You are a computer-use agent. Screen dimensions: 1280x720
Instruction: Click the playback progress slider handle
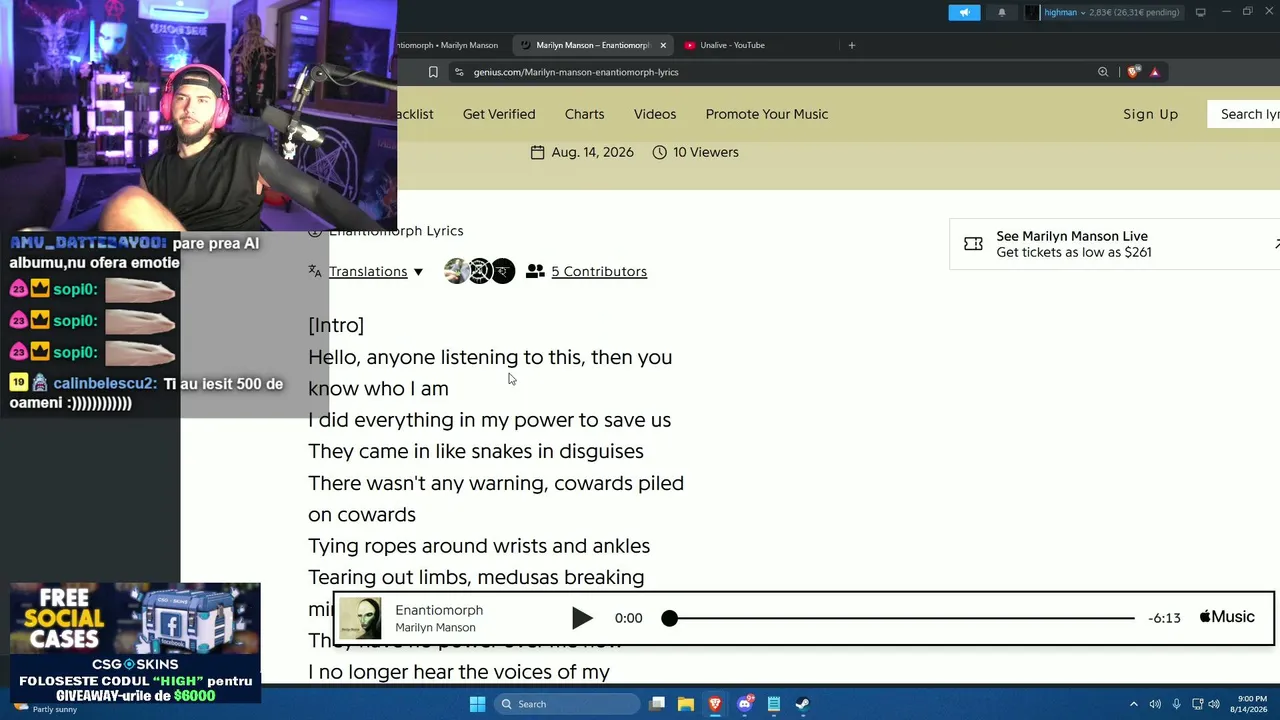[670, 618]
